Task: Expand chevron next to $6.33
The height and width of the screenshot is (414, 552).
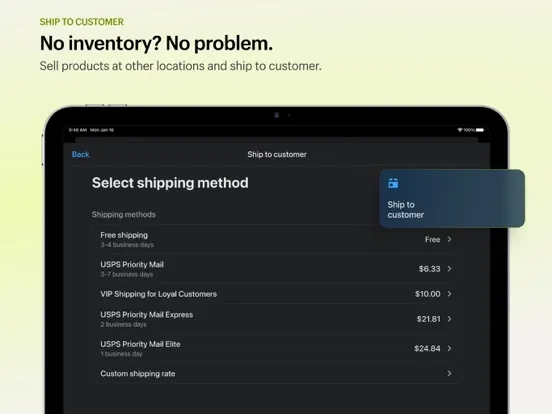Action: pos(449,269)
